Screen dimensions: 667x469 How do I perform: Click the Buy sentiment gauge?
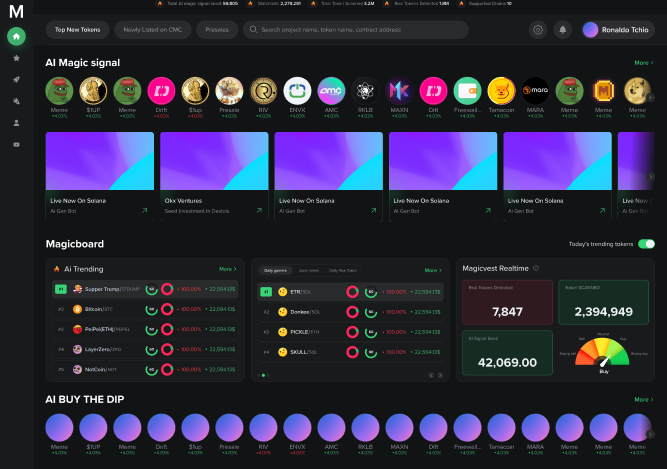click(603, 353)
